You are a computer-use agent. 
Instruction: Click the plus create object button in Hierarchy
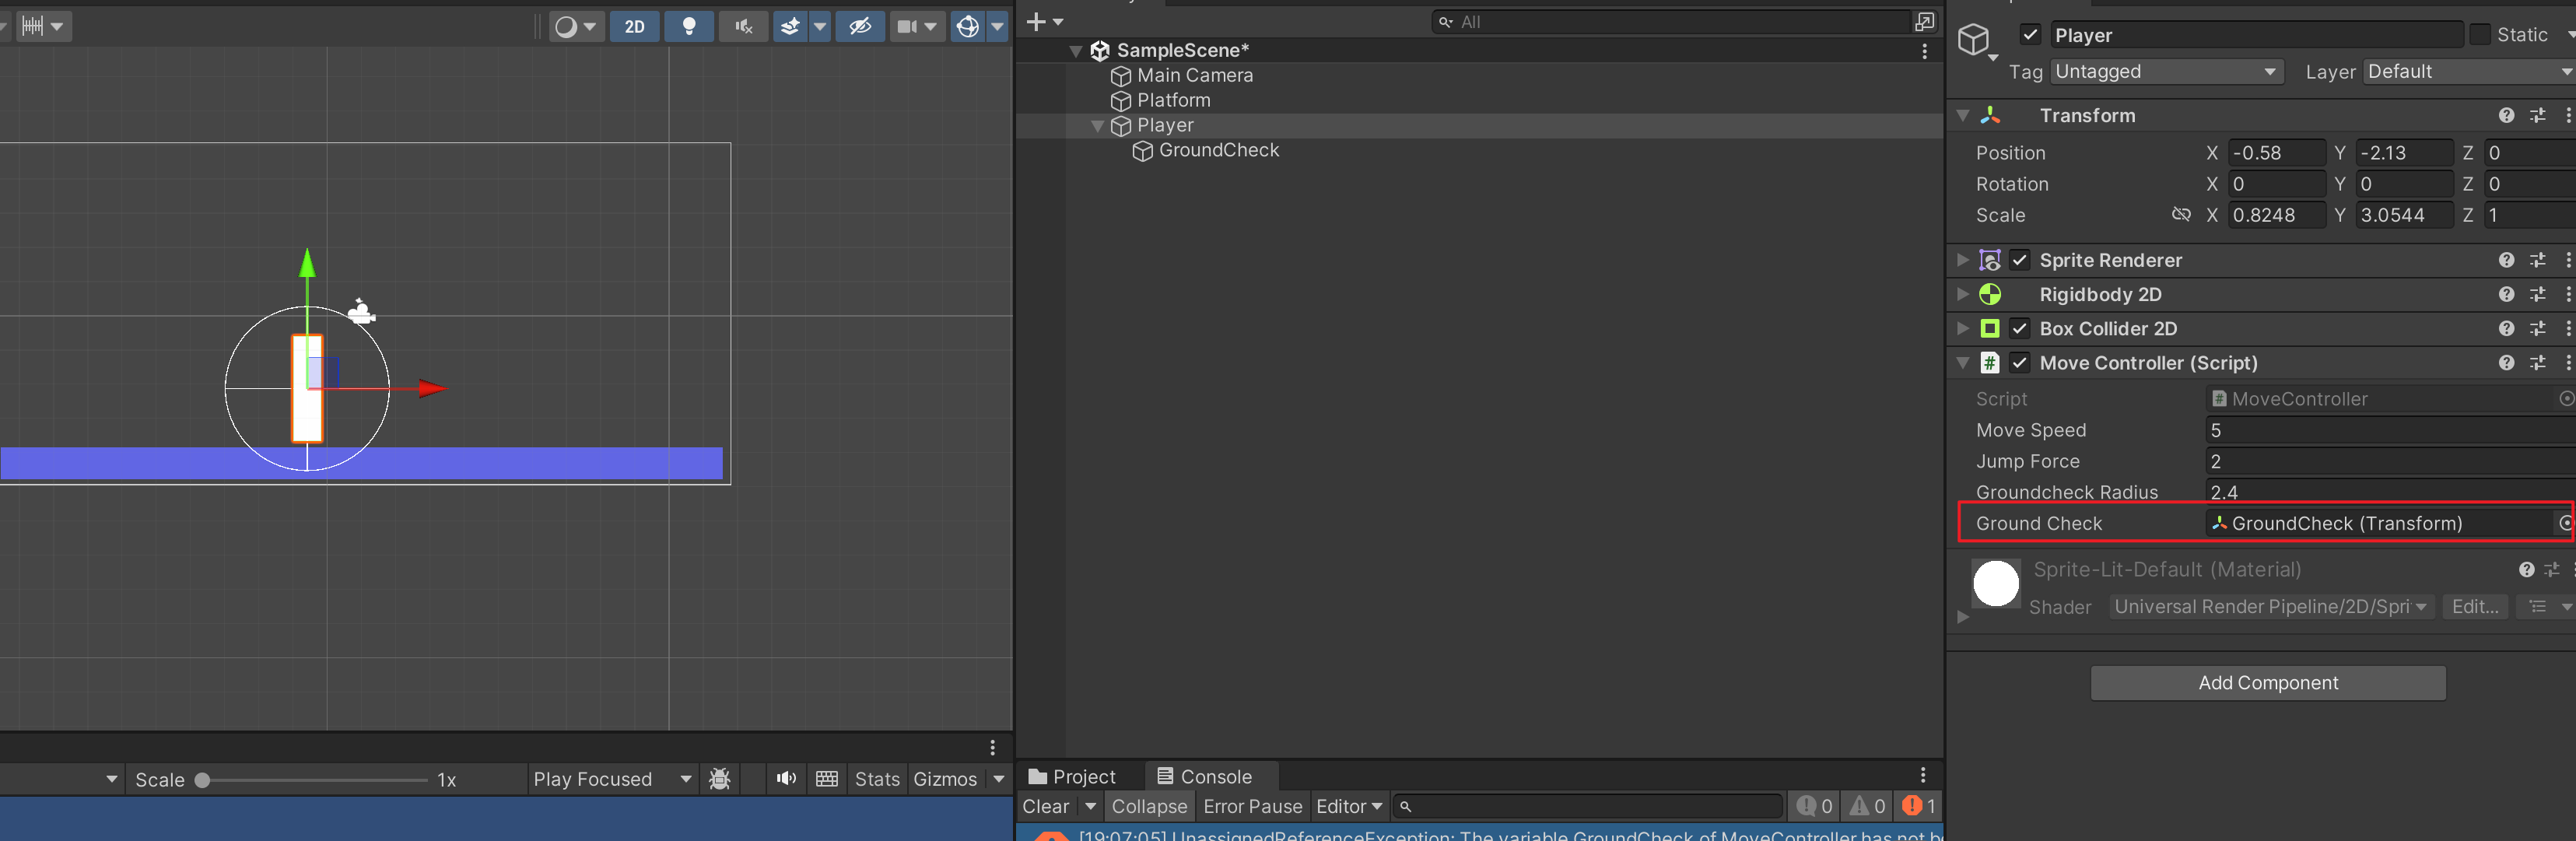tap(1044, 21)
